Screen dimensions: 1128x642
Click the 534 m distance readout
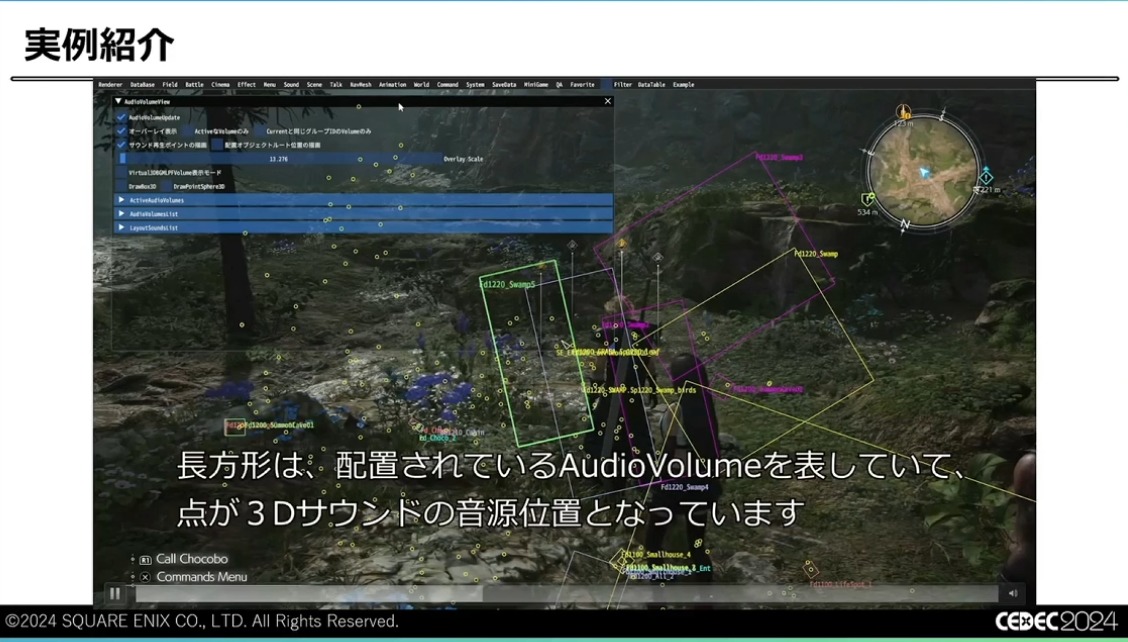[867, 212]
